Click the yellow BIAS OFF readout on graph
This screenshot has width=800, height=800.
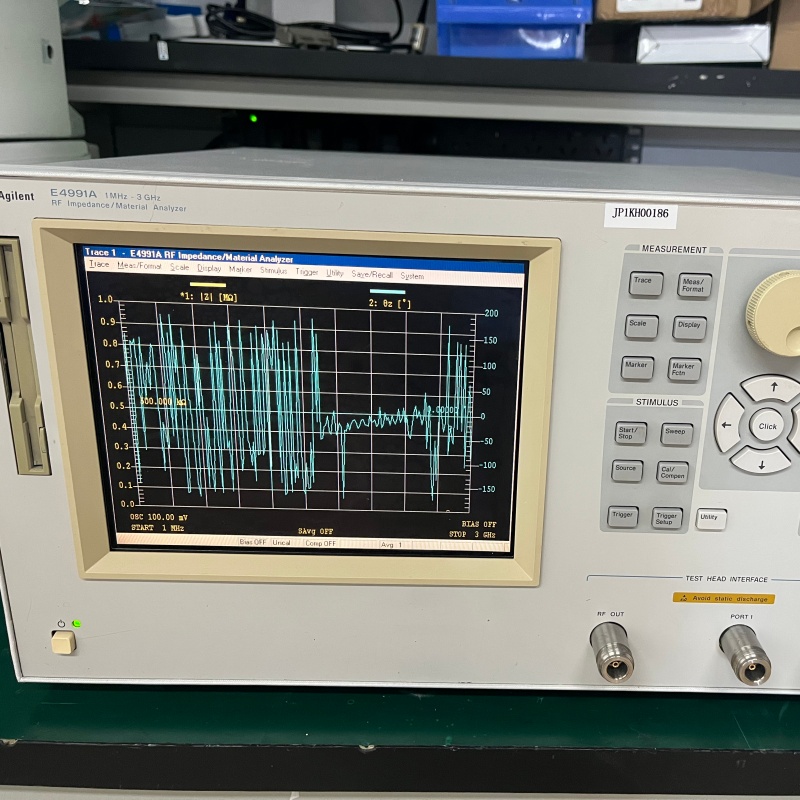(x=479, y=524)
